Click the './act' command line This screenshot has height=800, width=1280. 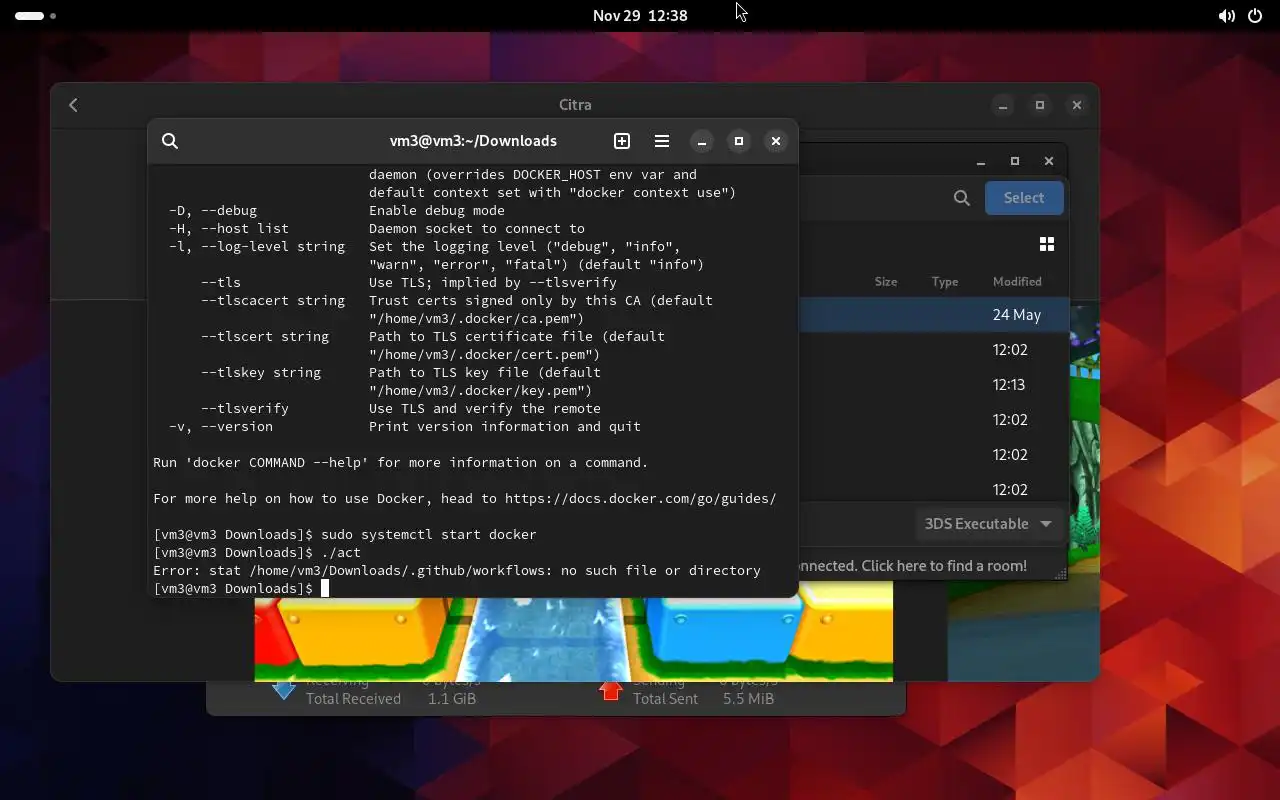pyautogui.click(x=341, y=552)
